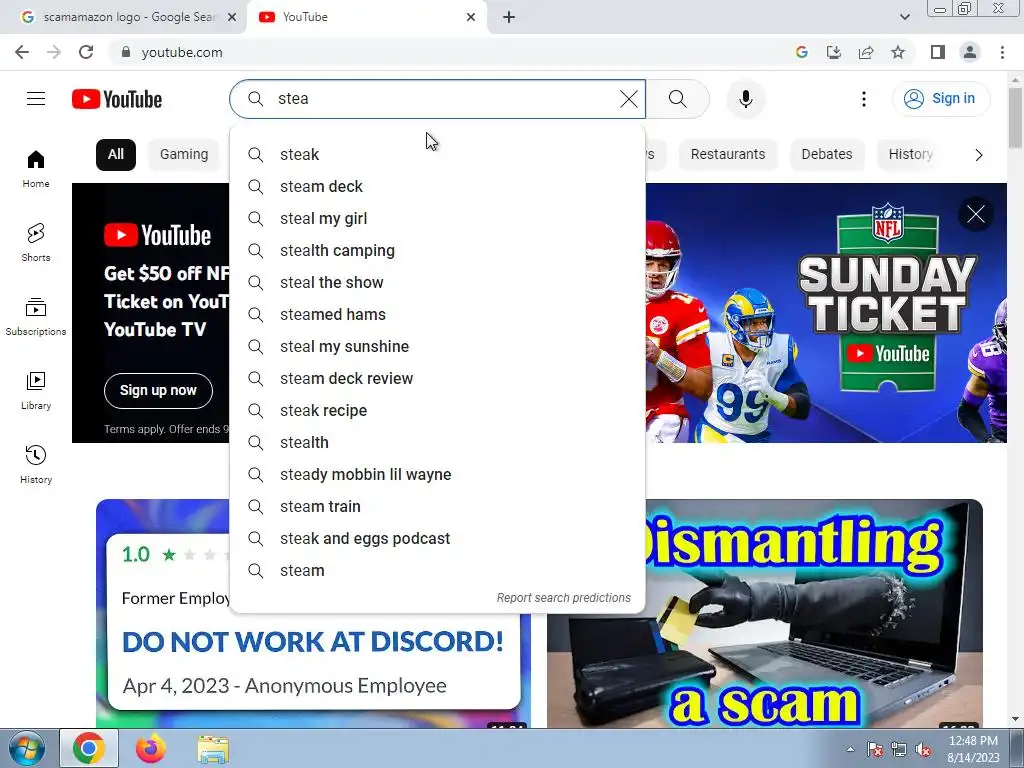Open the YouTube hamburger guide menu
The height and width of the screenshot is (768, 1024).
[x=36, y=99]
